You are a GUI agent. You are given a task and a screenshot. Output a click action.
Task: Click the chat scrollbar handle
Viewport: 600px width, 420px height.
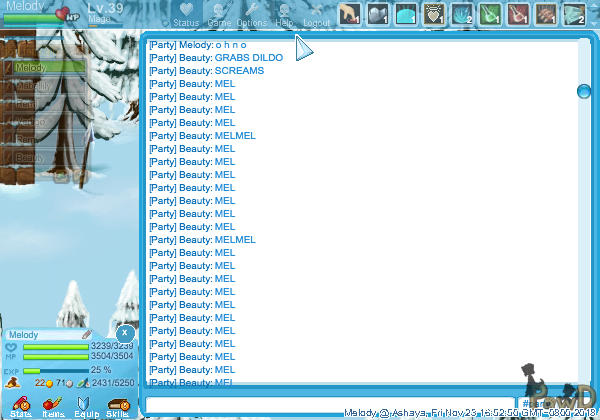tap(584, 92)
